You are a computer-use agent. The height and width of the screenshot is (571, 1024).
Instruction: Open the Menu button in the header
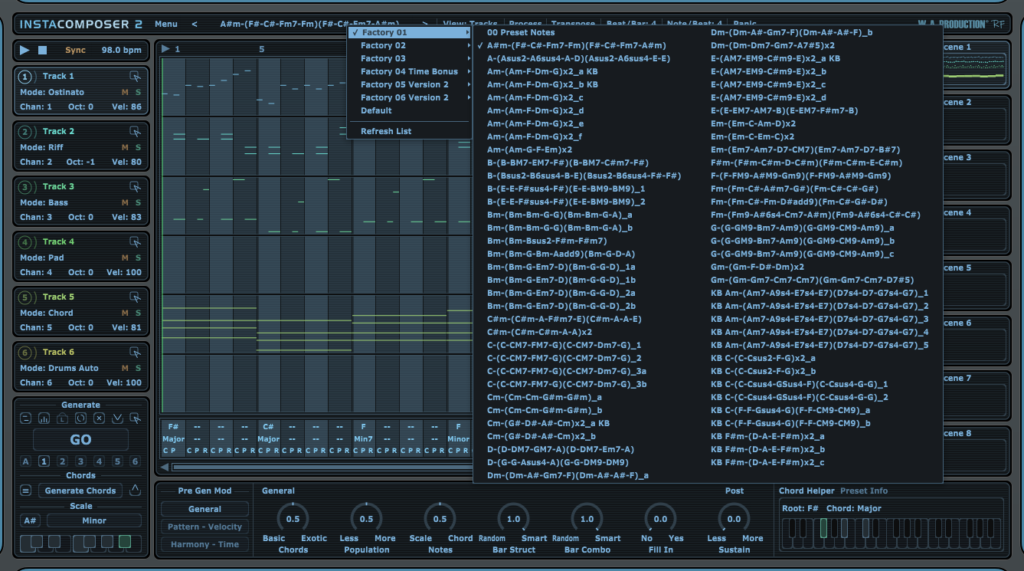[166, 24]
